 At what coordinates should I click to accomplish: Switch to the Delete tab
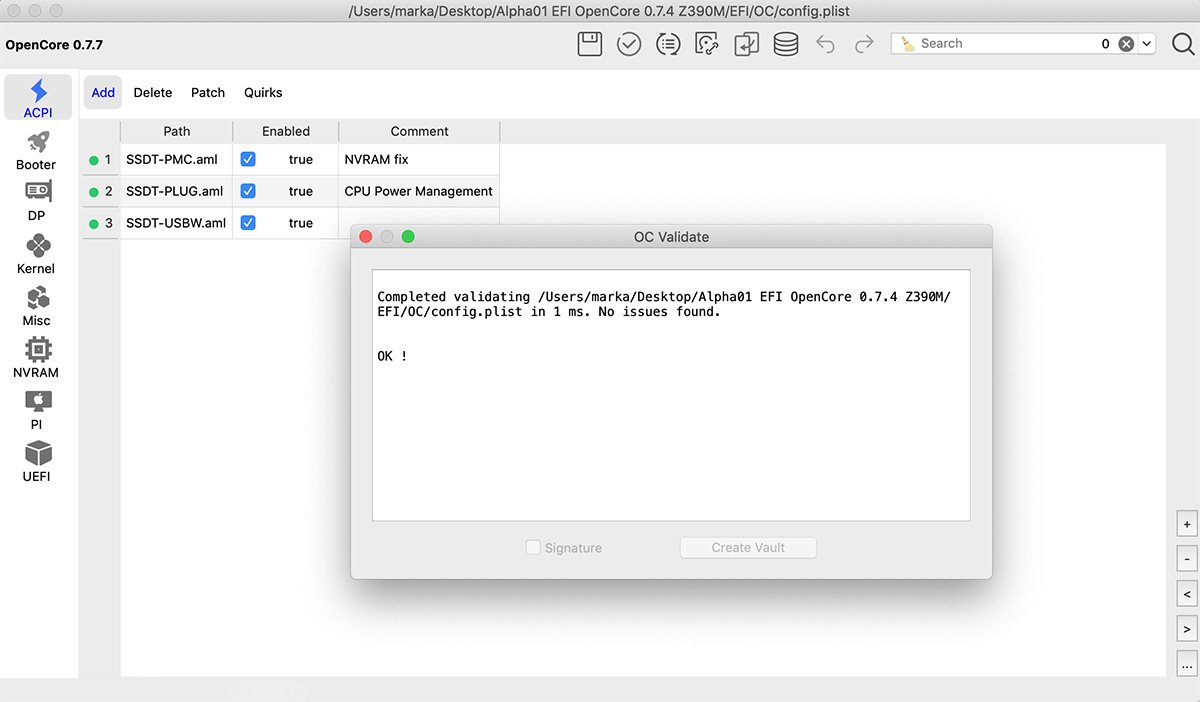pos(153,92)
